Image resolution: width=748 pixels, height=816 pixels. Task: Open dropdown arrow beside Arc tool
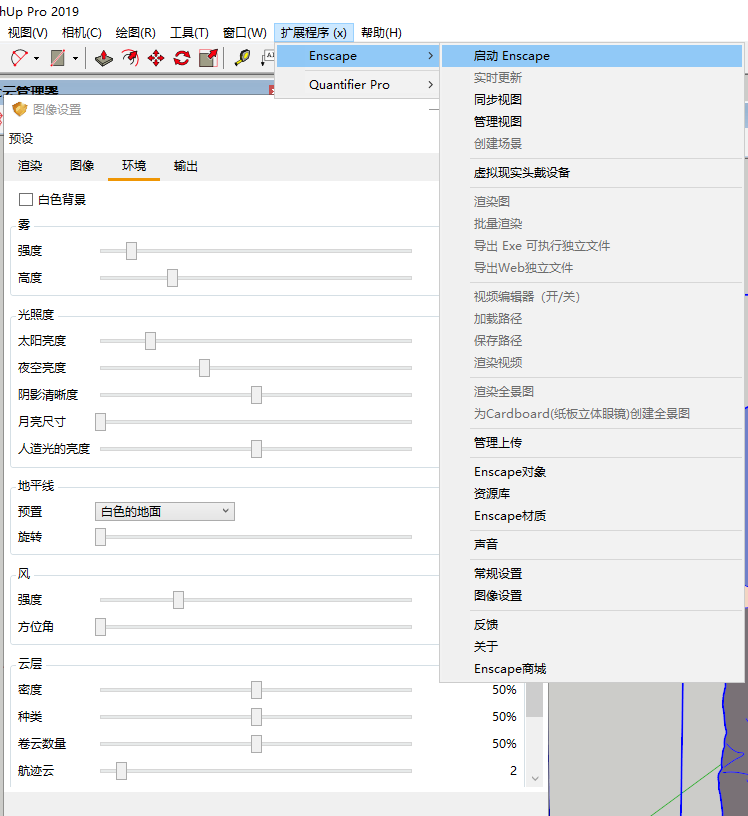click(36, 58)
